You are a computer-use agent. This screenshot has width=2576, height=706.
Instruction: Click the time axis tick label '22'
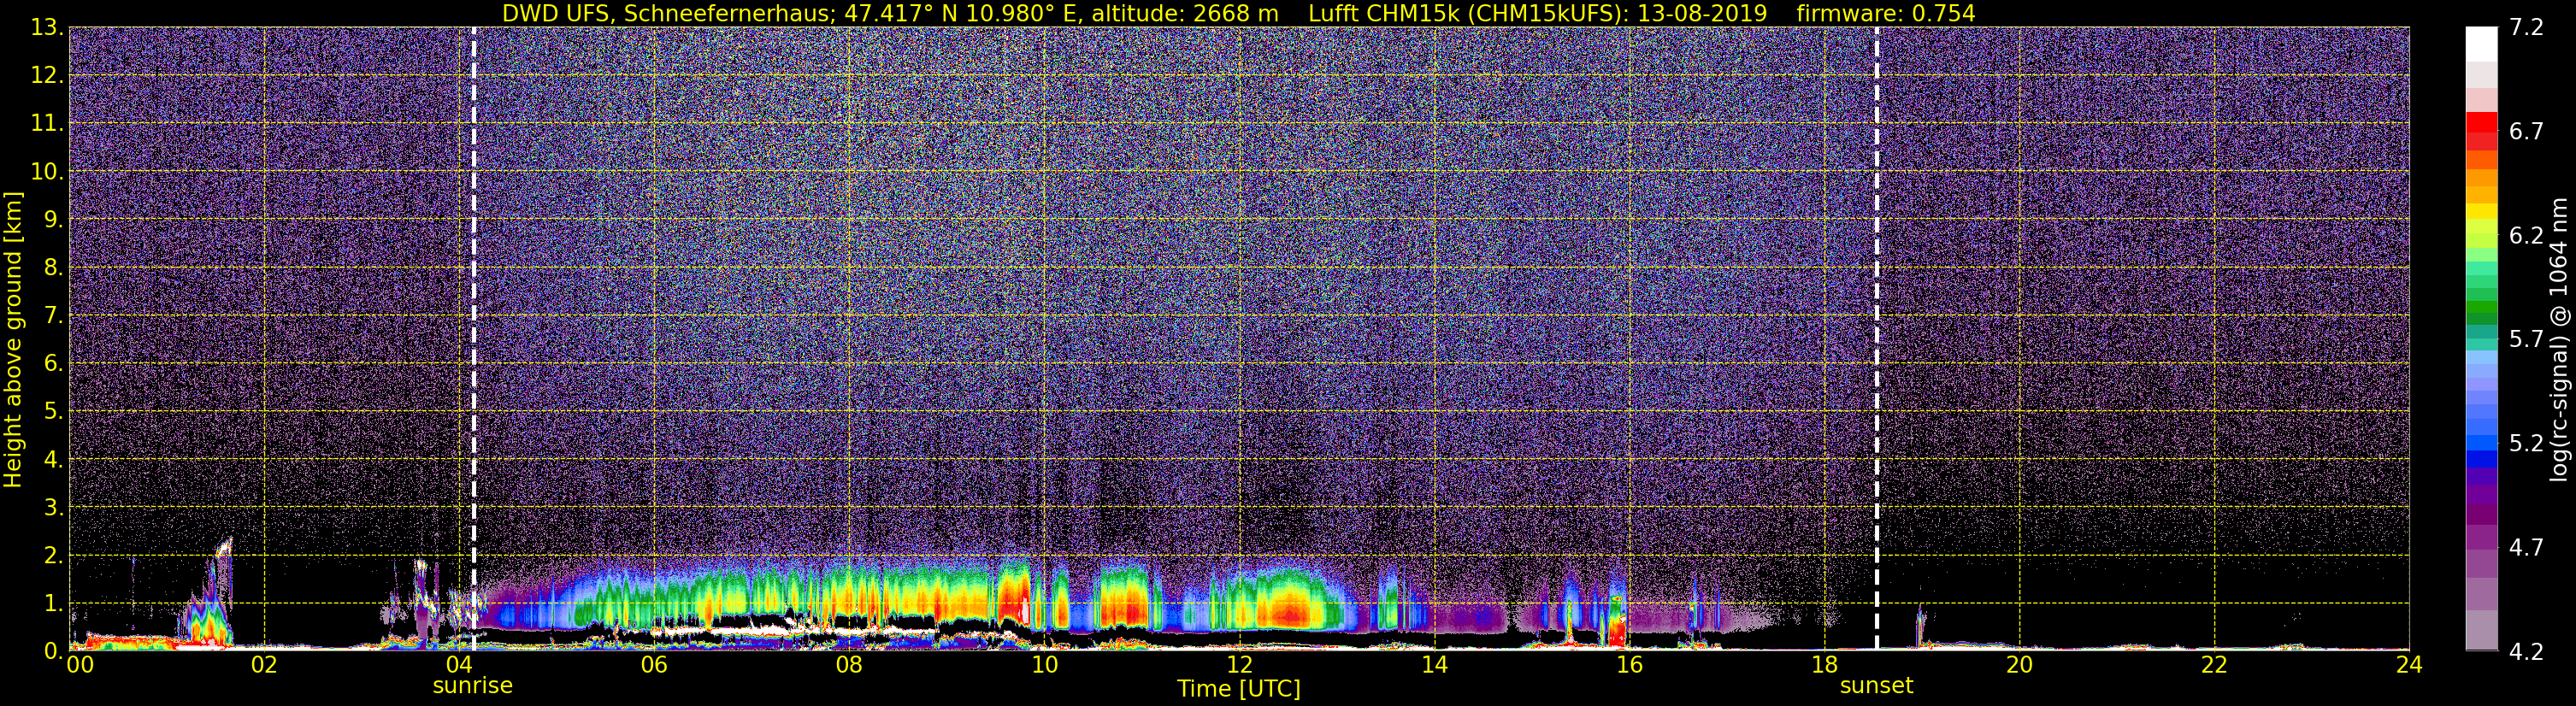click(2214, 665)
